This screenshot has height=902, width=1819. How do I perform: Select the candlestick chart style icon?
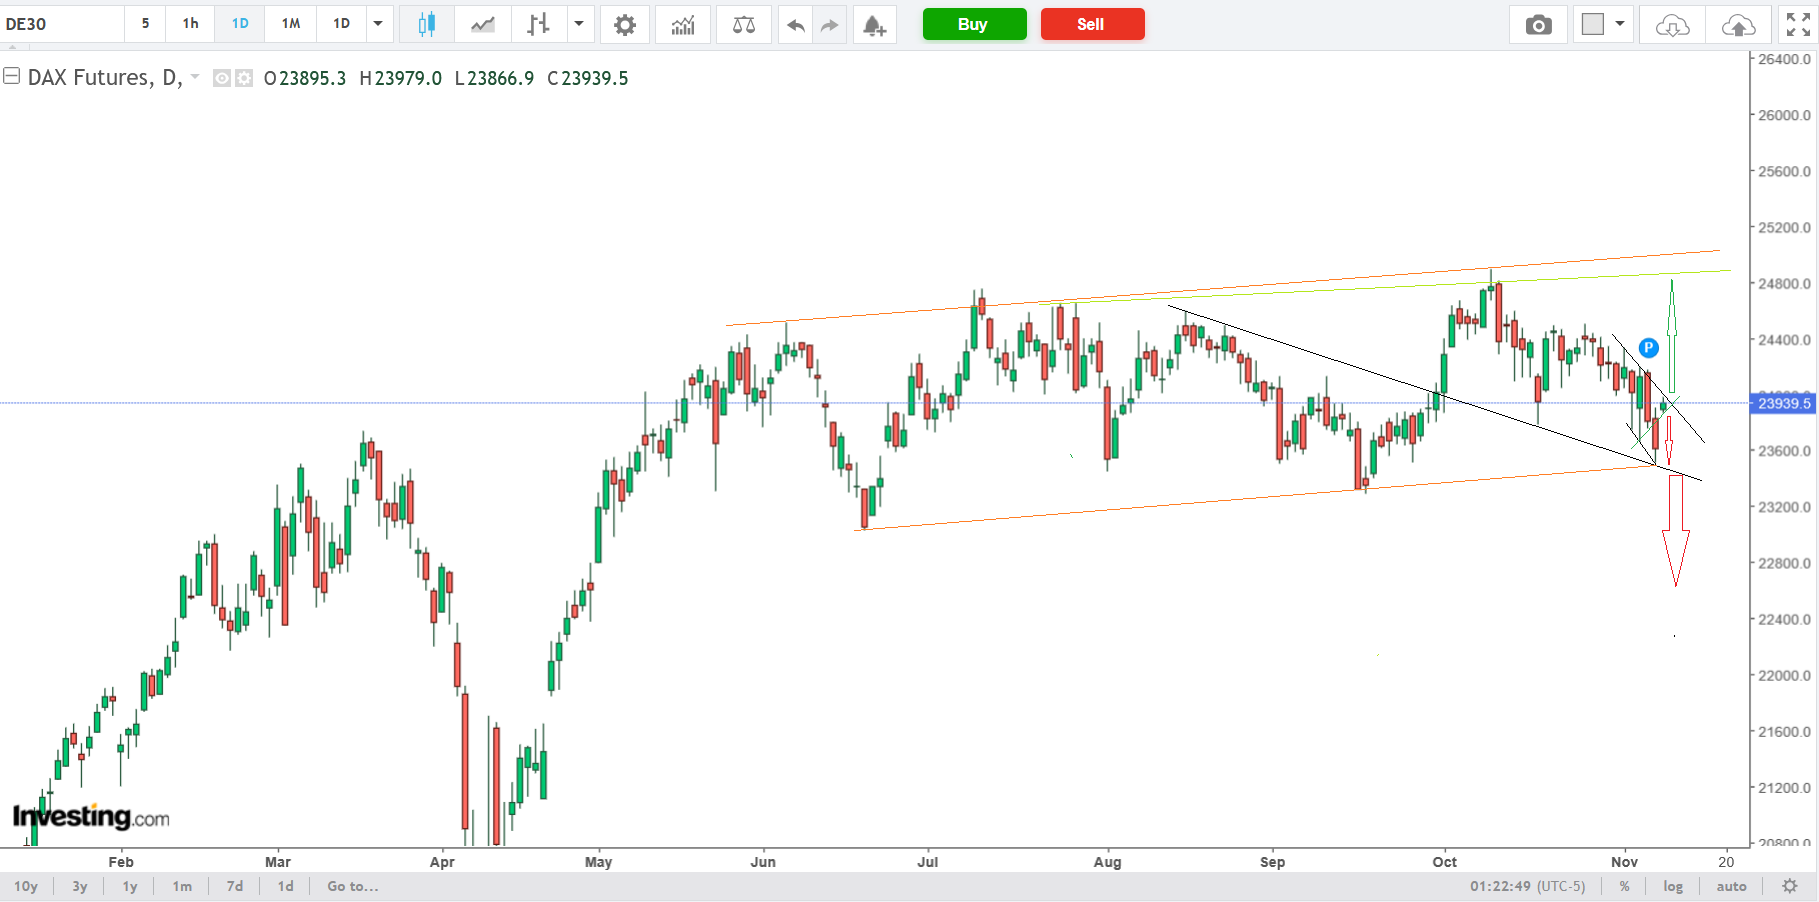tap(427, 24)
